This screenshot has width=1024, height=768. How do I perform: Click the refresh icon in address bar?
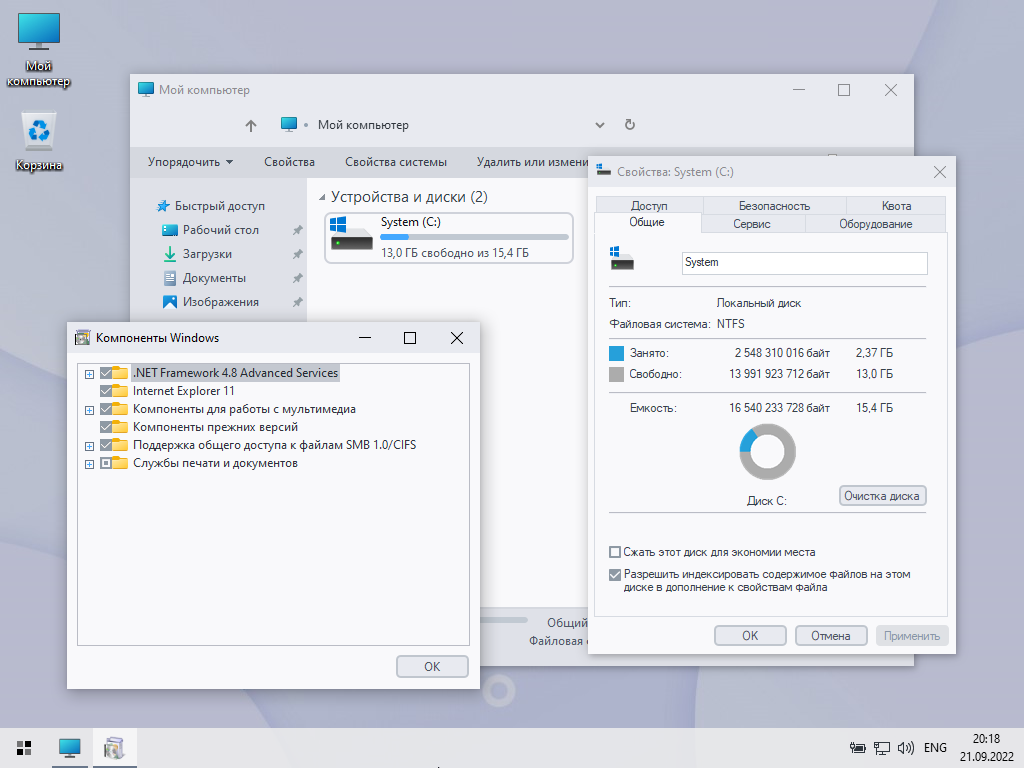coord(630,125)
